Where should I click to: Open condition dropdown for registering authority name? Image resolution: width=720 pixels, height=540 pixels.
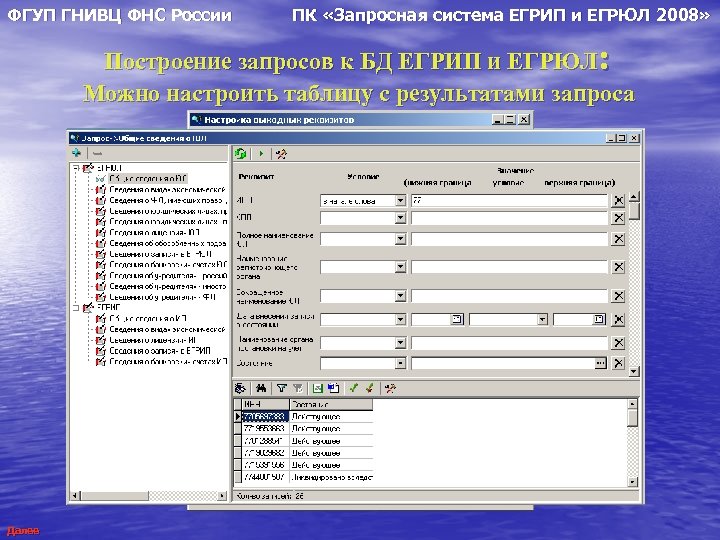(x=400, y=267)
